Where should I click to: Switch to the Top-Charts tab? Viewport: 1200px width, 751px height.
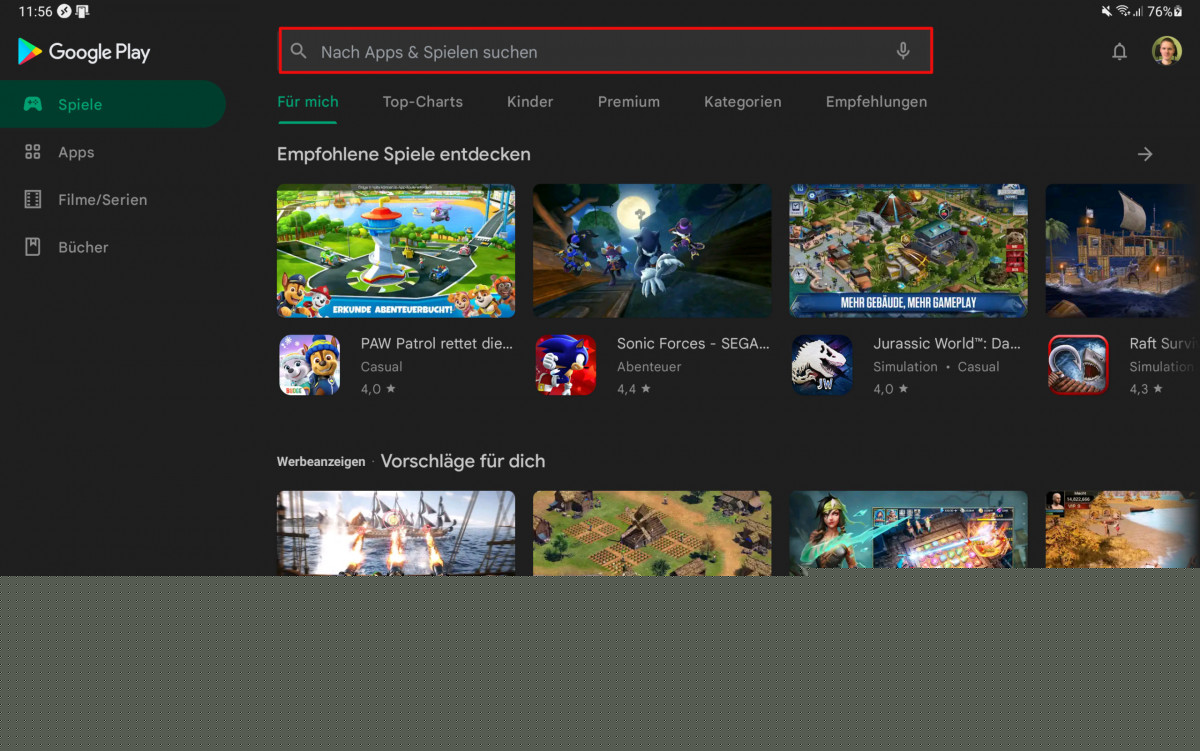tap(422, 102)
